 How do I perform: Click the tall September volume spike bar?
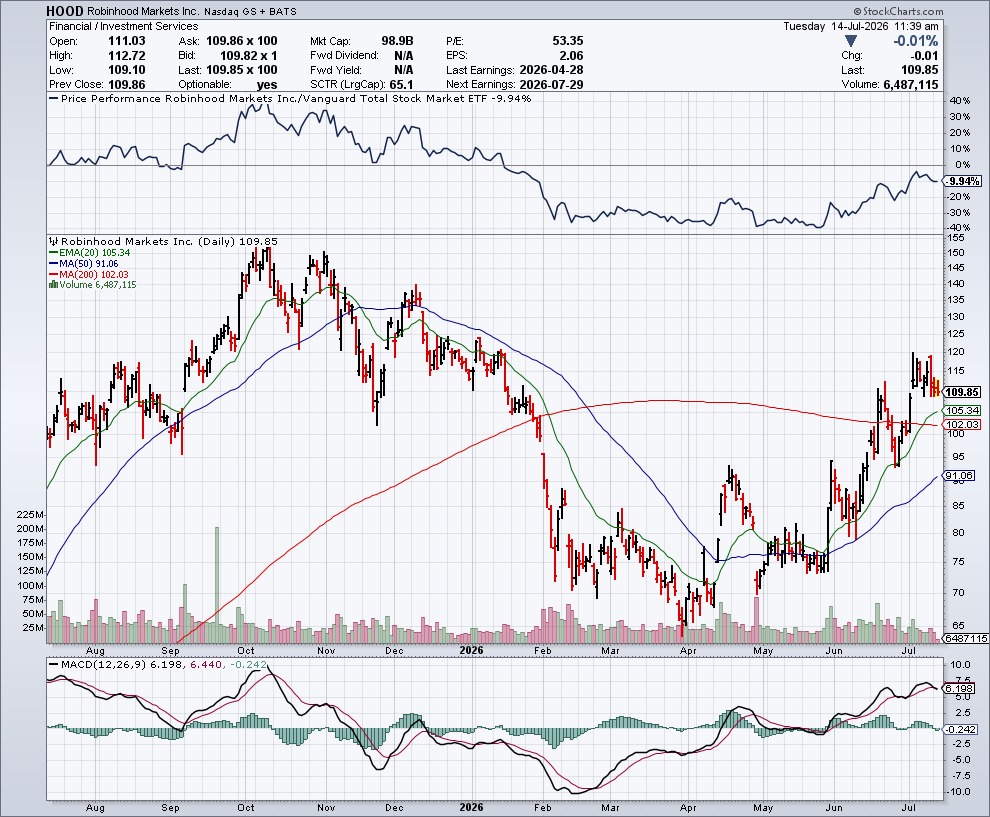point(217,585)
